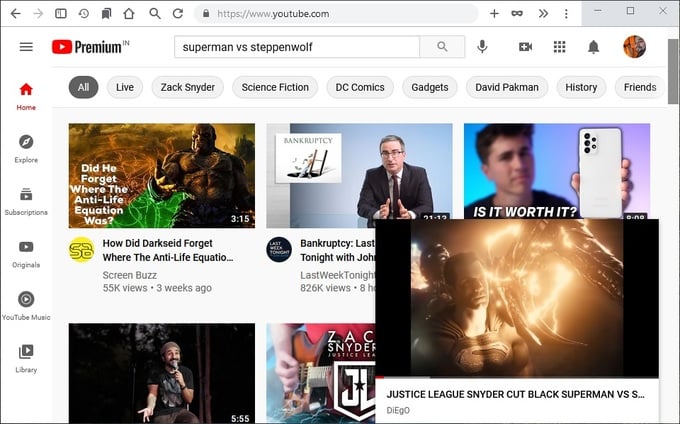Reload the page with refresh icon
This screenshot has width=680, height=424.
(x=178, y=14)
